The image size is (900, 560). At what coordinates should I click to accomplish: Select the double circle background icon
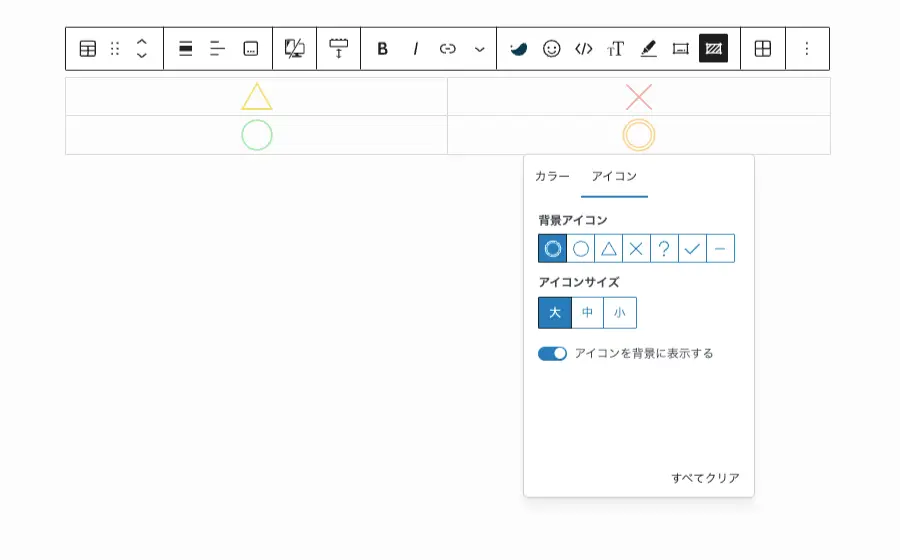tap(552, 248)
